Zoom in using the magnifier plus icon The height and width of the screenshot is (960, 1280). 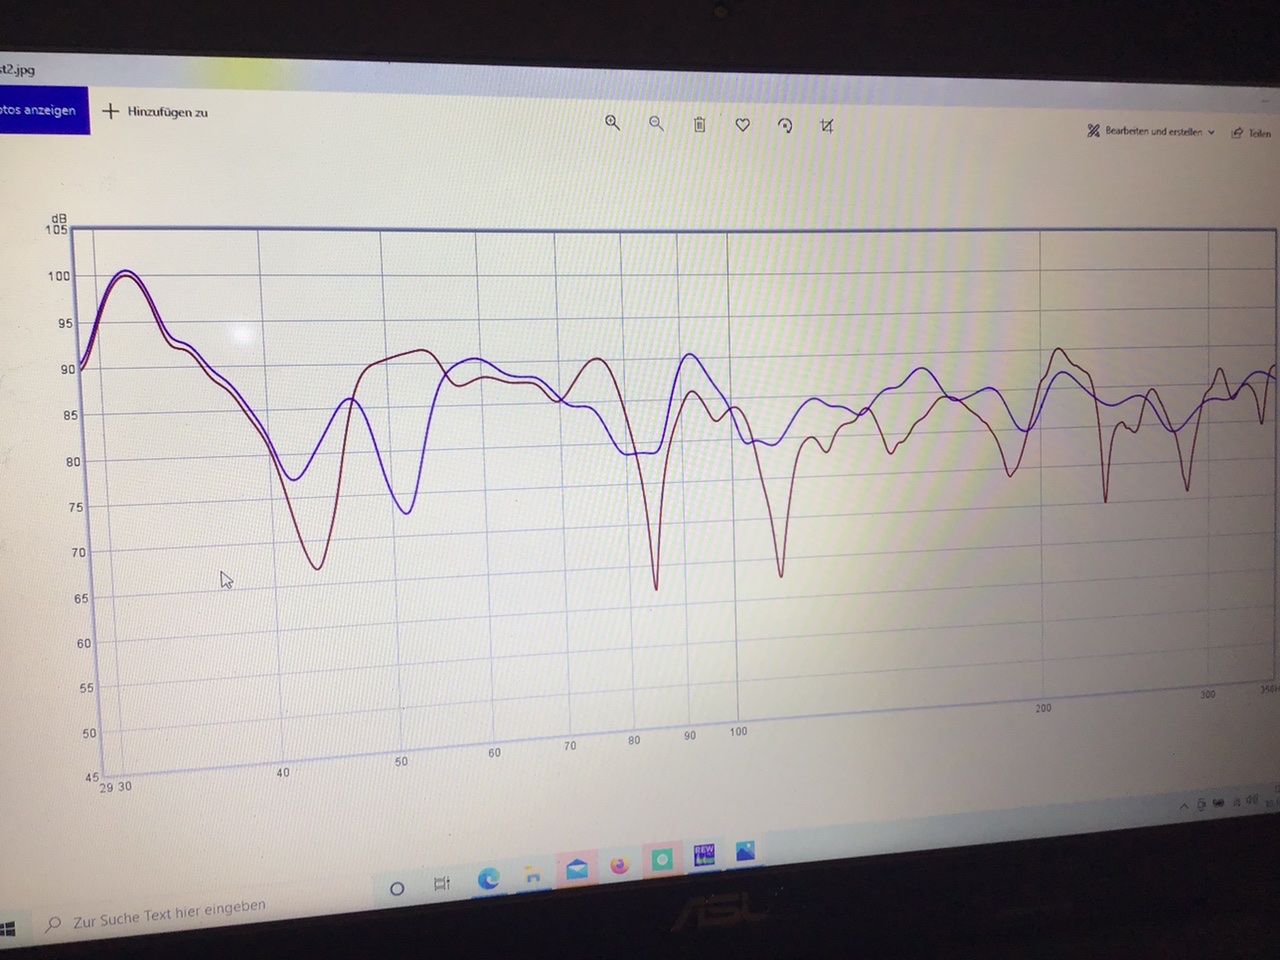point(612,123)
